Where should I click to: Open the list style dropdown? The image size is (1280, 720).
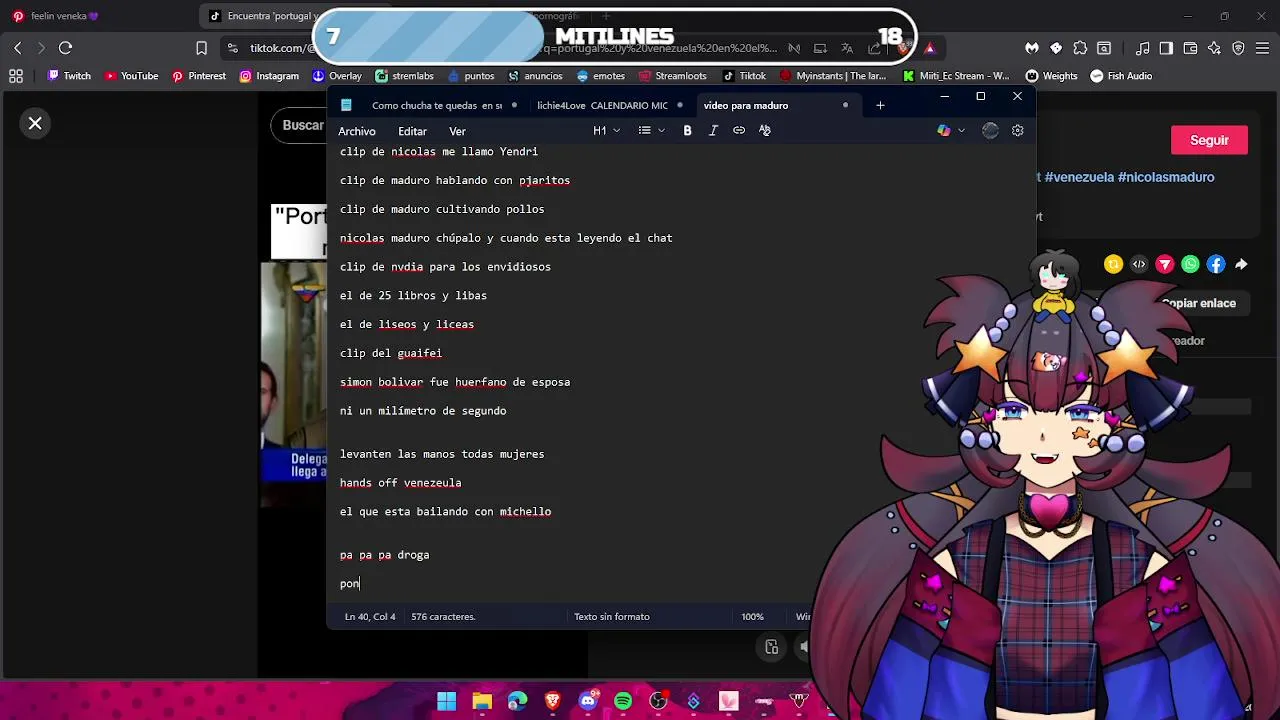651,131
